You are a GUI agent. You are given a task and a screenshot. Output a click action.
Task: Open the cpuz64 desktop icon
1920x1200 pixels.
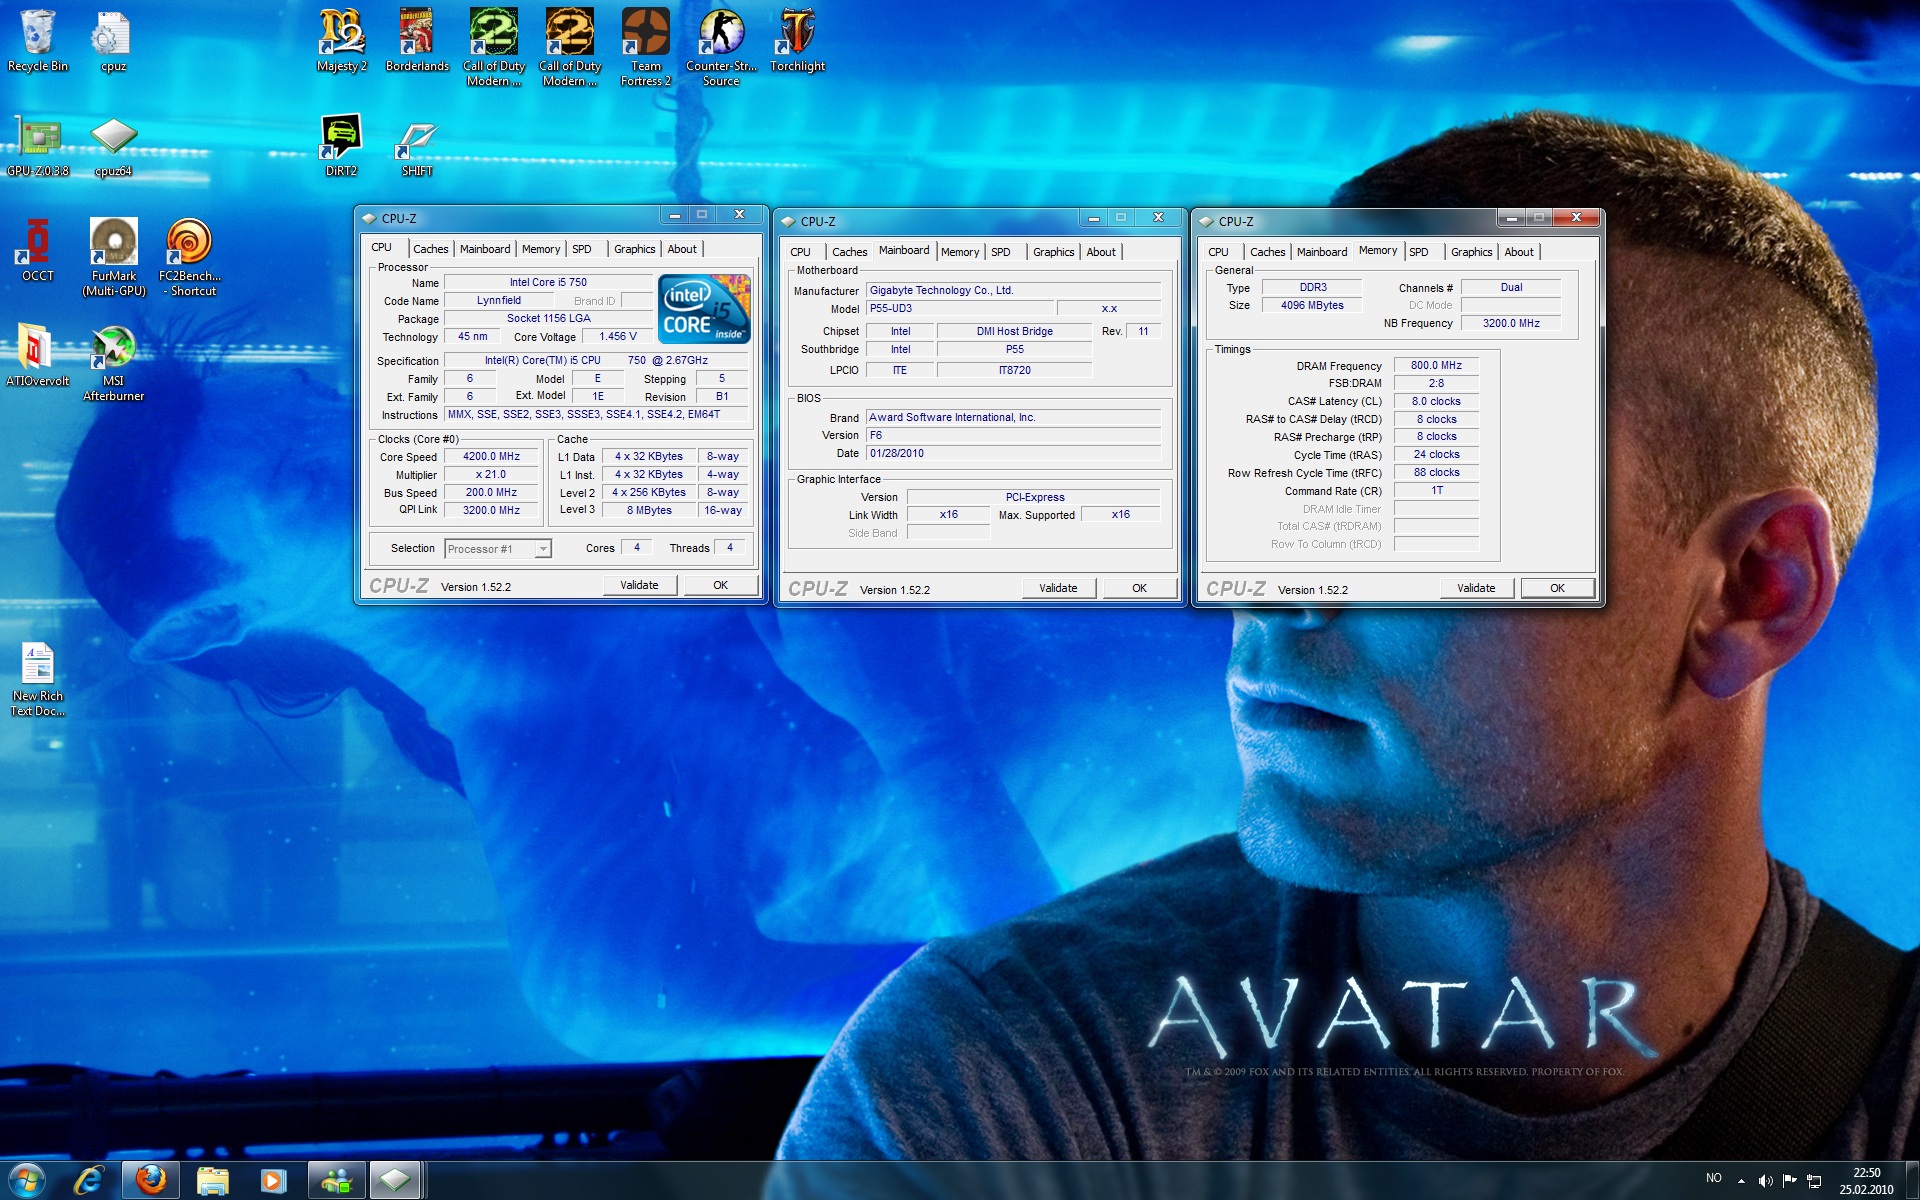pyautogui.click(x=113, y=147)
